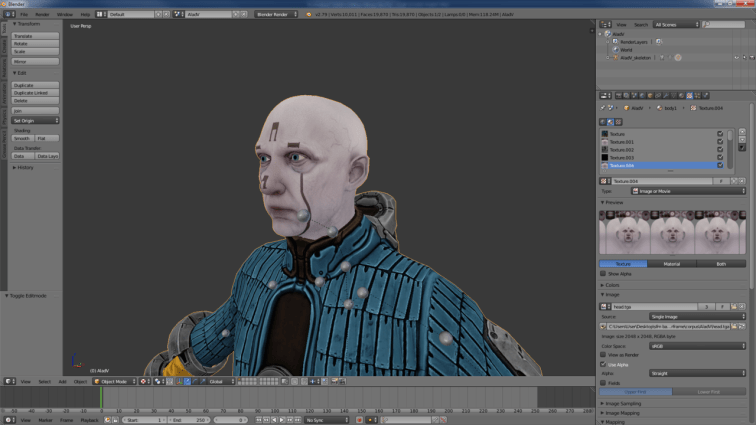Click the RenderLayers icon in the outliner
This screenshot has width=756, height=425.
click(x=615, y=41)
